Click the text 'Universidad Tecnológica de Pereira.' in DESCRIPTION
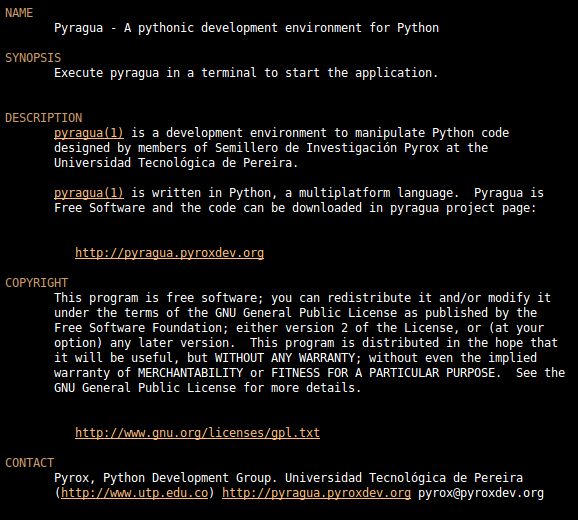The image size is (578, 520). point(176,163)
